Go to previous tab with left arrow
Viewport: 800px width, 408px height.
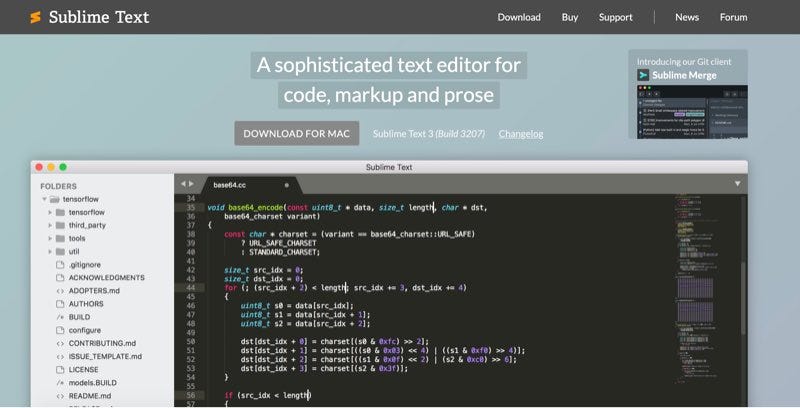point(183,184)
